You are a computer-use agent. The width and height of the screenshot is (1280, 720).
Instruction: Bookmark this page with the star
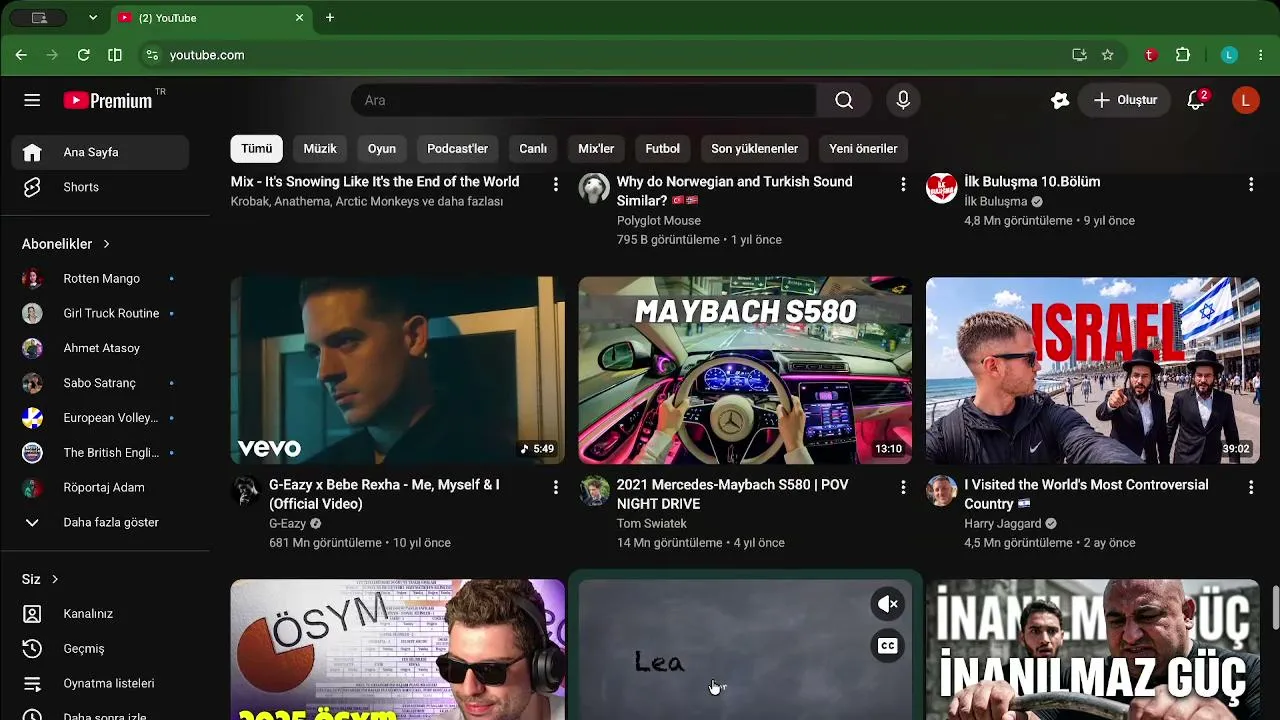(x=1108, y=55)
